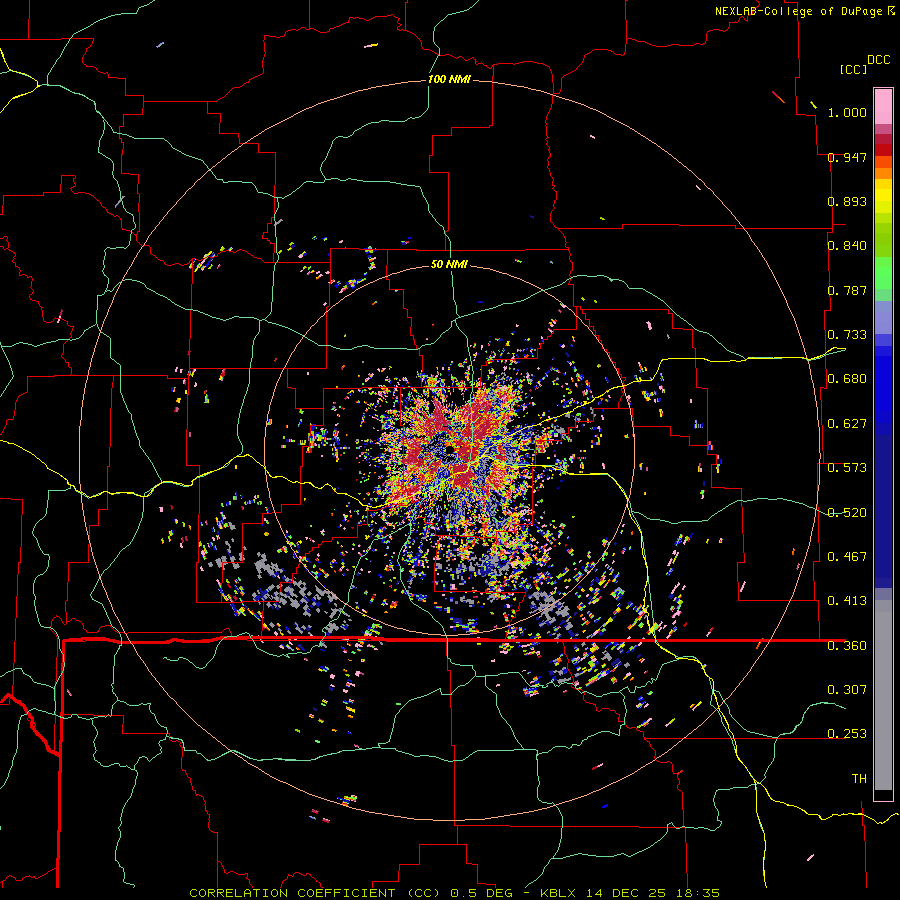The width and height of the screenshot is (900, 900).
Task: Click the [CC] label above the color scale
Action: pyautogui.click(x=853, y=69)
